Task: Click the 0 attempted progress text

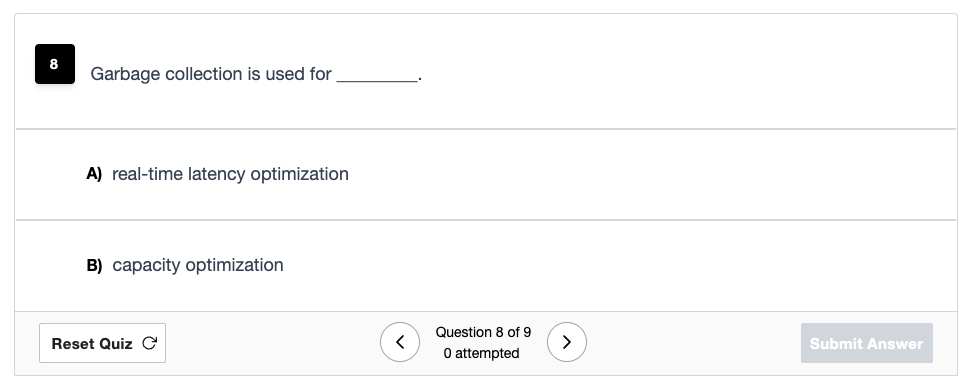Action: tap(482, 353)
